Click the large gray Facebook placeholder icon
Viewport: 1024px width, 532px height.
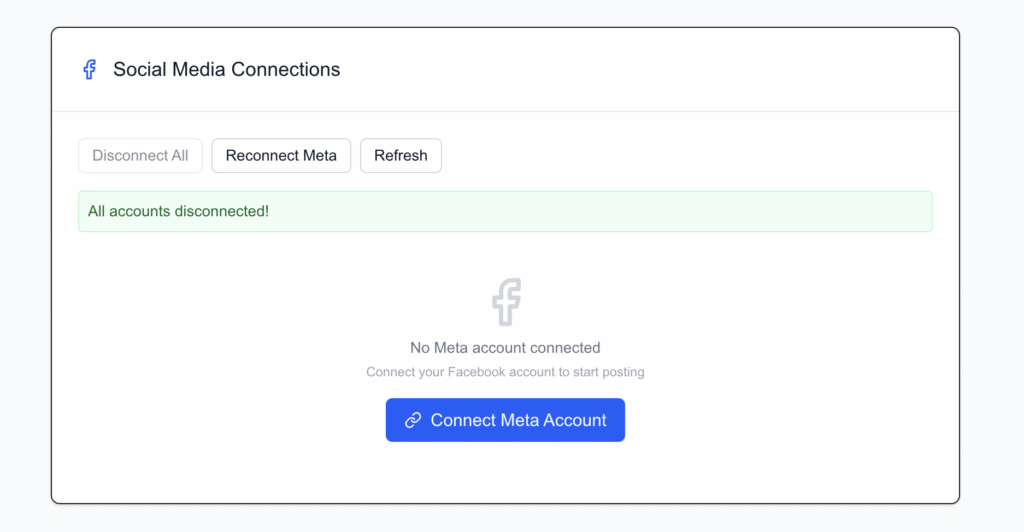(x=506, y=301)
